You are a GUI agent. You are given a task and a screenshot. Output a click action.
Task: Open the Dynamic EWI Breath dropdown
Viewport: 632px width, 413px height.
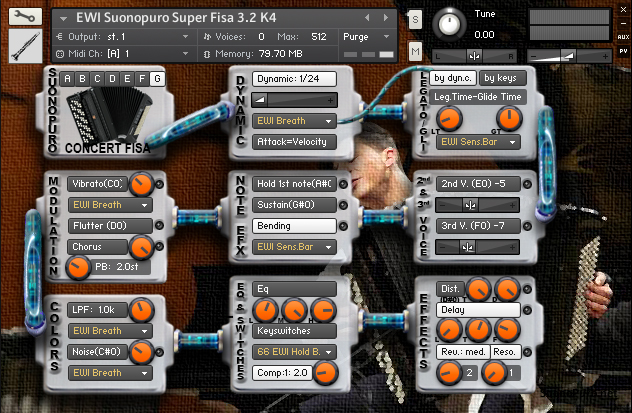(294, 121)
